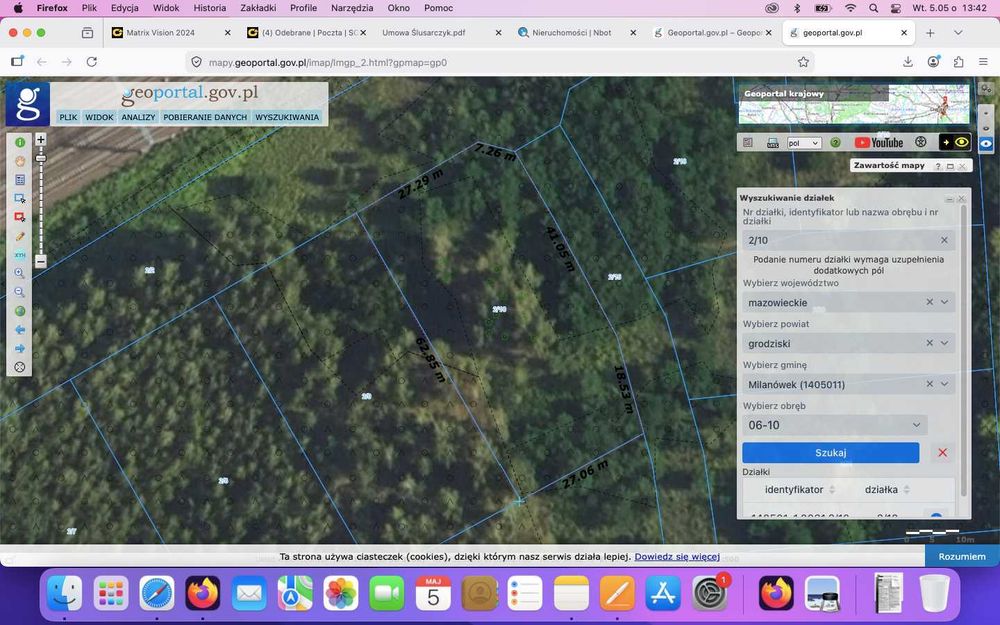Click the green help question mark

[x=835, y=143]
